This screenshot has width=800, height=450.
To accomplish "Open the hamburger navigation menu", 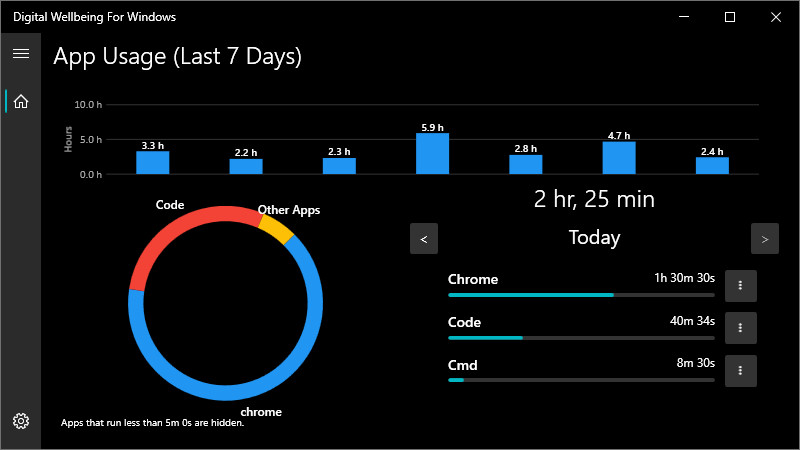I will (x=20, y=53).
